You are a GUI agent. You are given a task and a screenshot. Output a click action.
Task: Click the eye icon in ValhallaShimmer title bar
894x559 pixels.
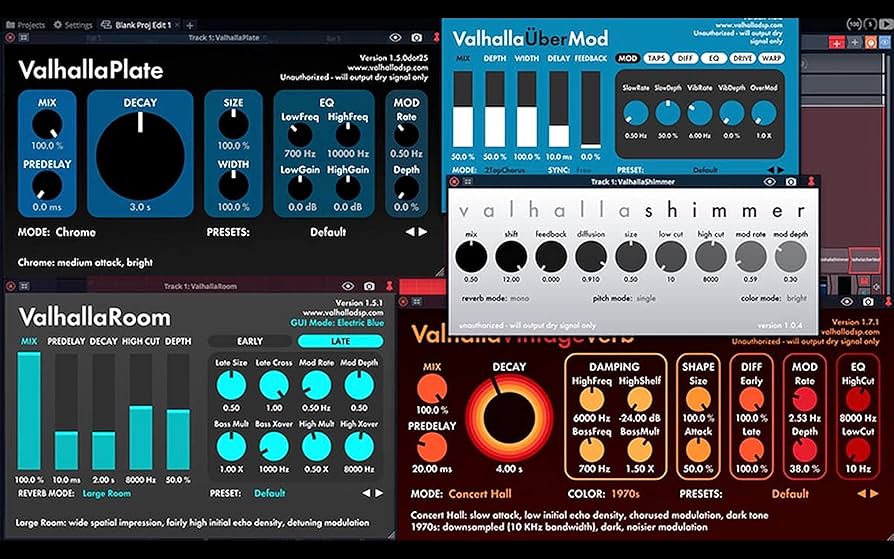tap(770, 181)
